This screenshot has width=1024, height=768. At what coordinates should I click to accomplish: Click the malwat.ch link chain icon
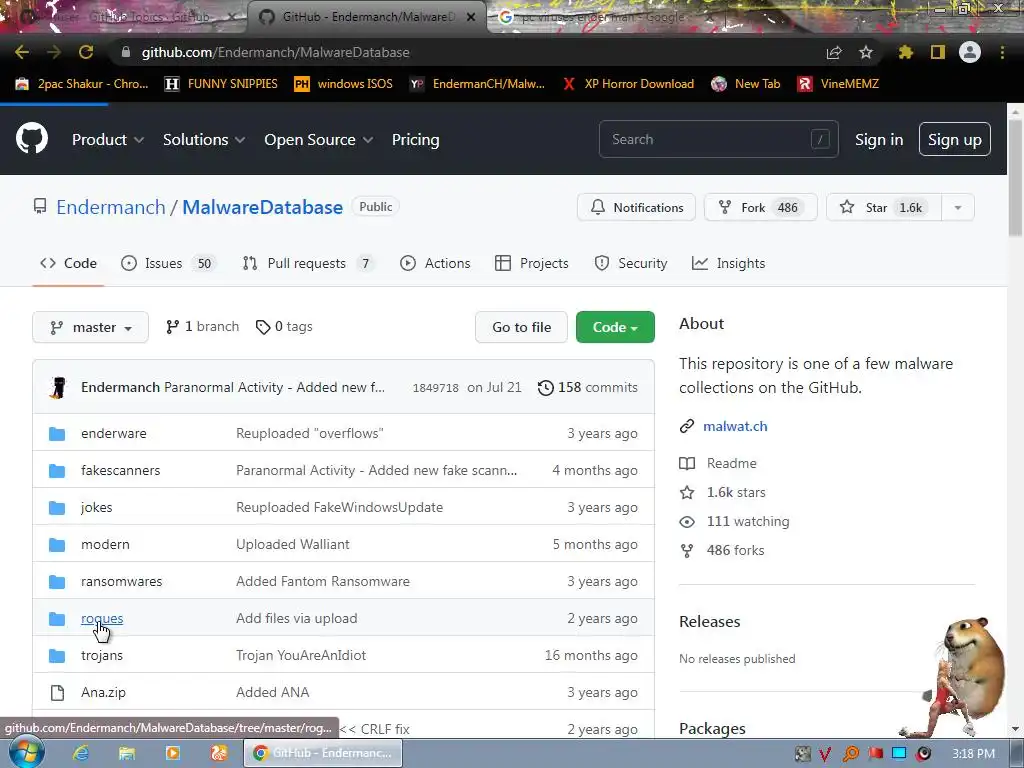[686, 426]
